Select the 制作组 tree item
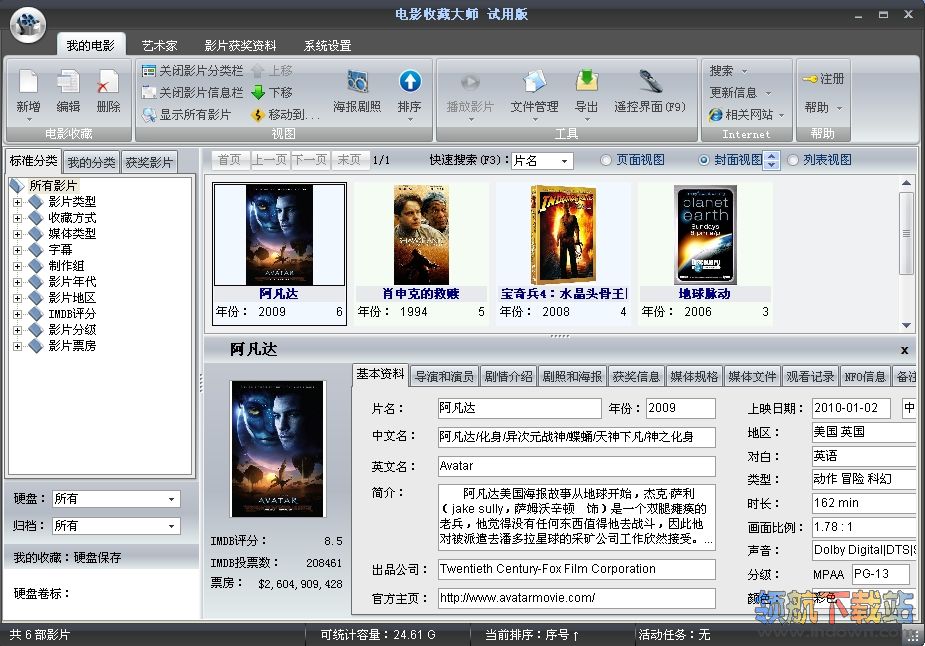 pyautogui.click(x=66, y=265)
